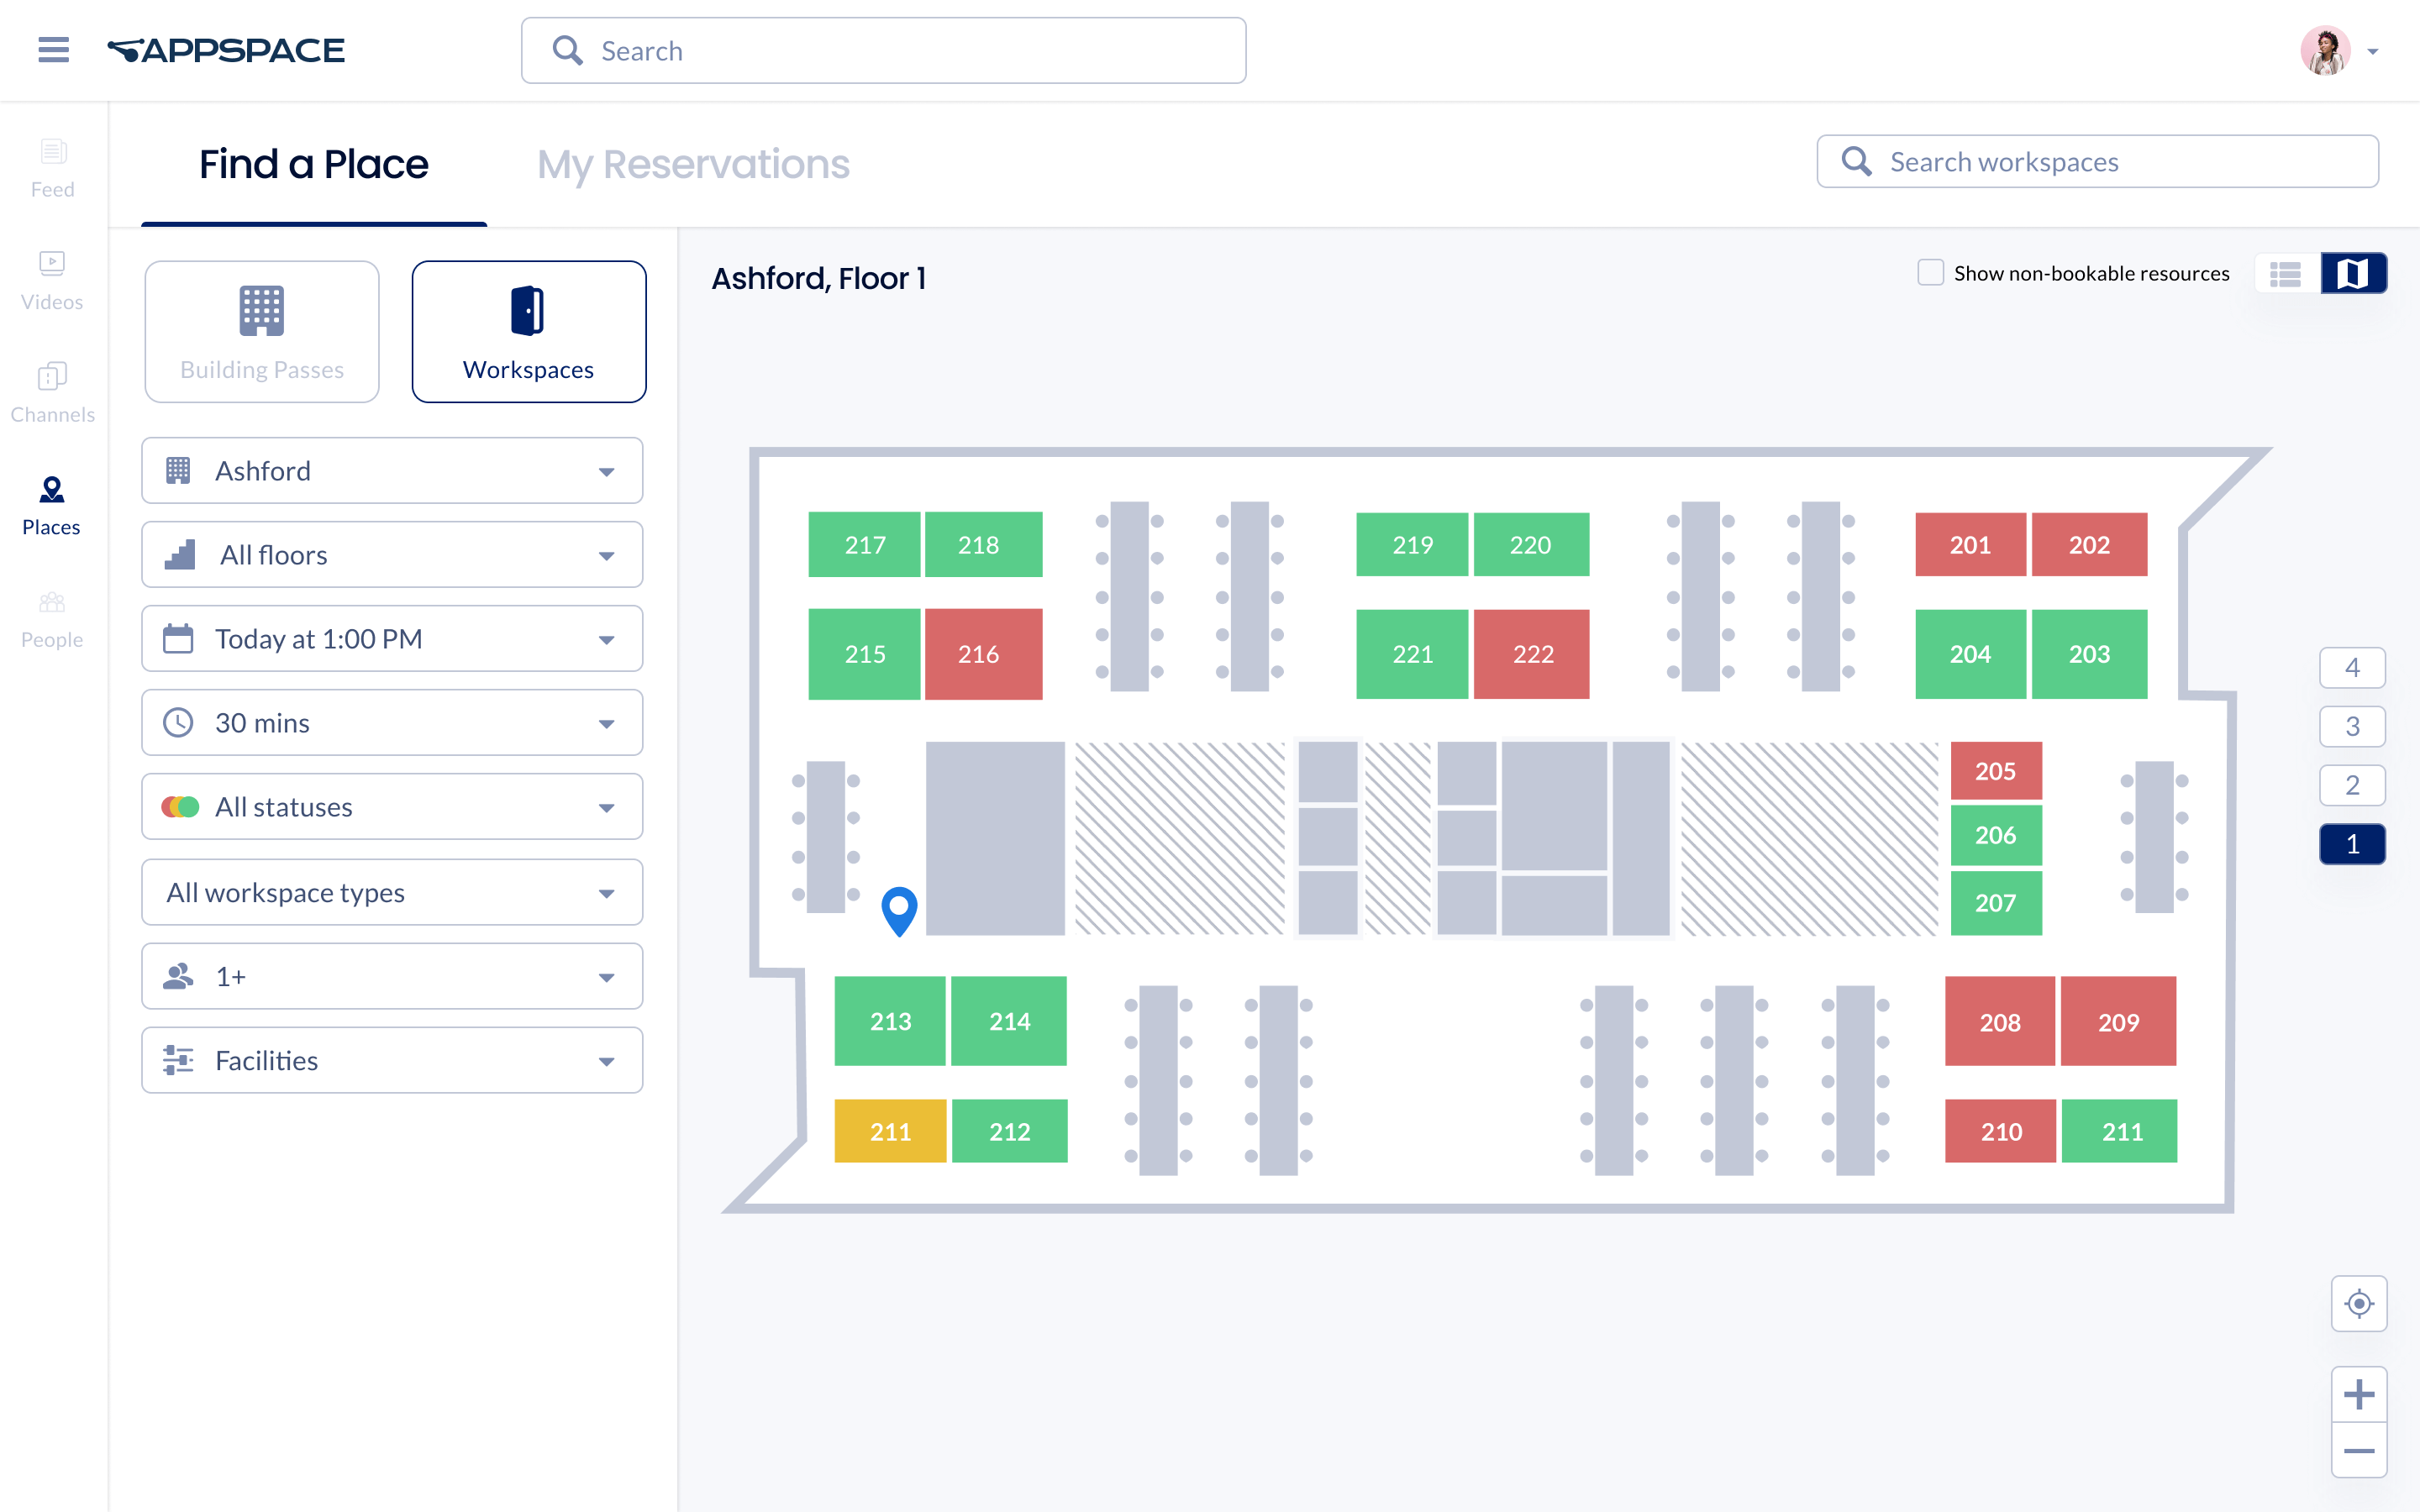Viewport: 2420px width, 1512px height.
Task: Open the All statuses dropdown
Action: (392, 807)
